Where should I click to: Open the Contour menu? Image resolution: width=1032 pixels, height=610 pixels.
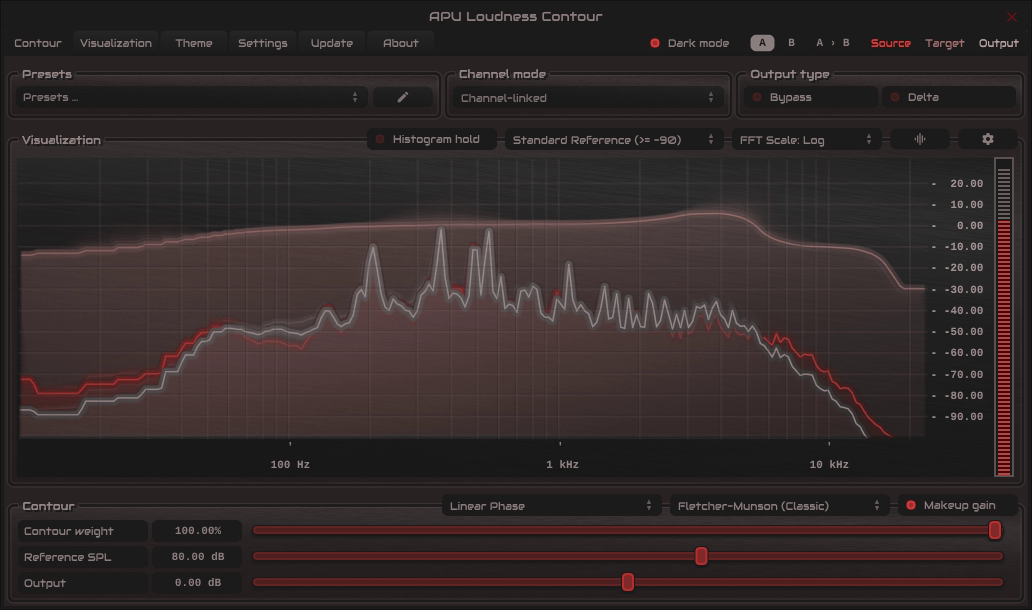tap(38, 43)
